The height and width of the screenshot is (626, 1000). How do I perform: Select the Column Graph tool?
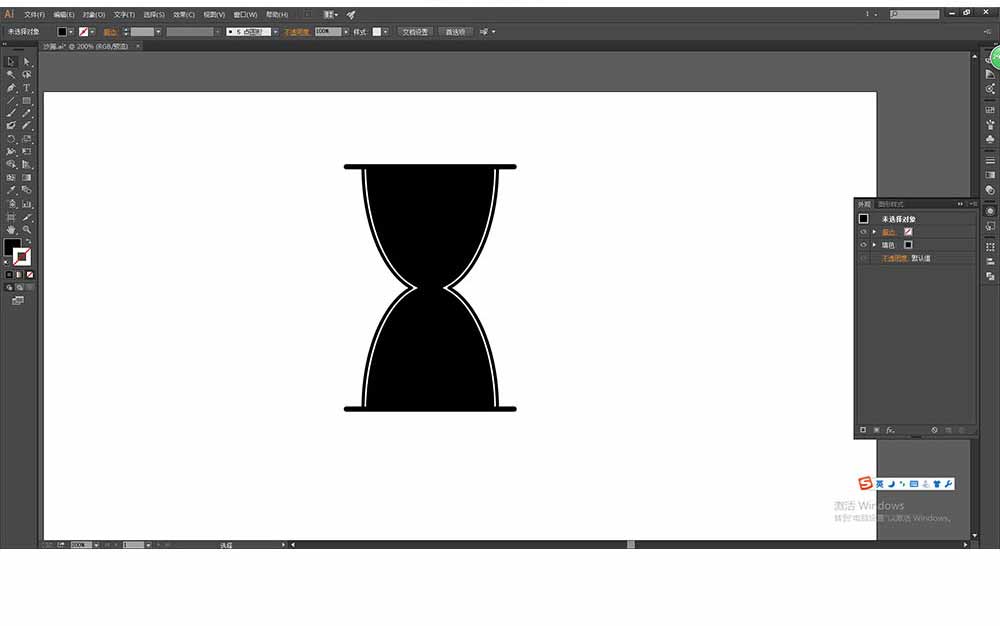click(27, 205)
